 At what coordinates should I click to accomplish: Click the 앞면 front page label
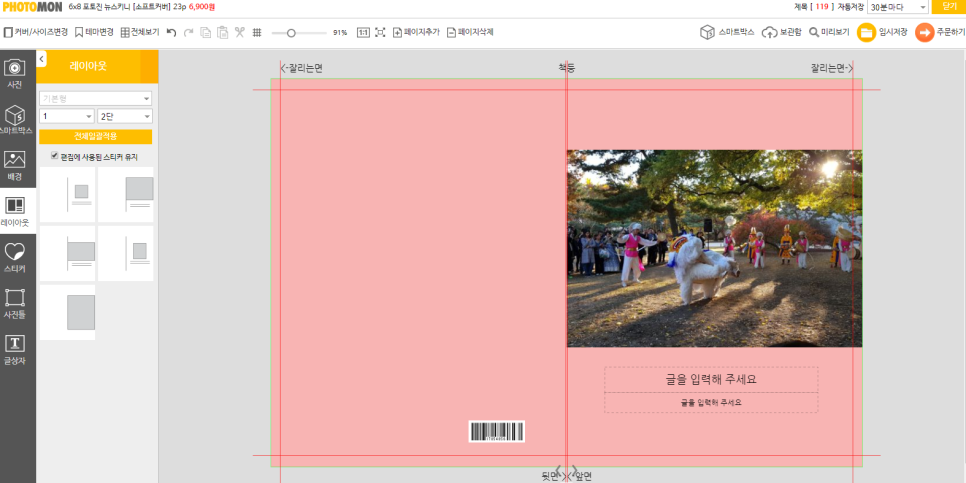tap(583, 476)
